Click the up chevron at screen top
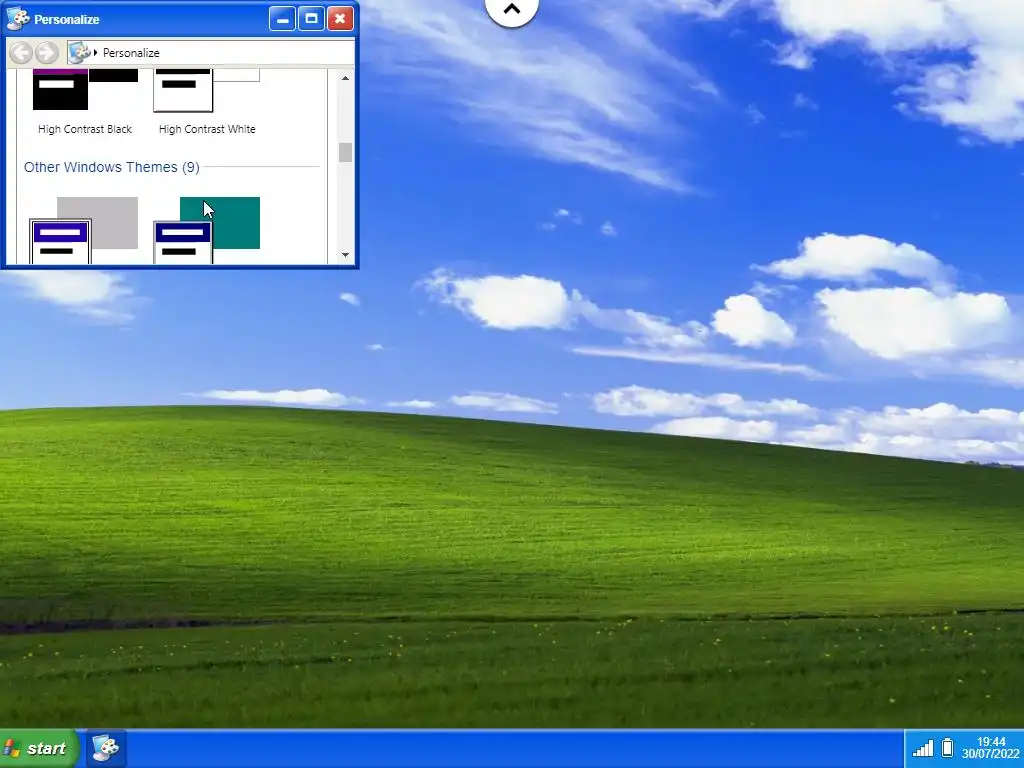Screen dimensions: 1024x768 [x=512, y=10]
